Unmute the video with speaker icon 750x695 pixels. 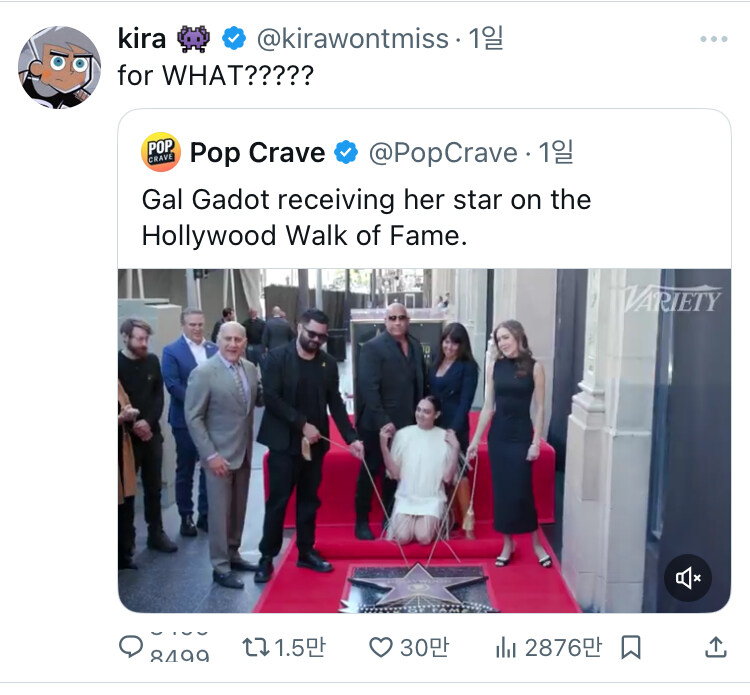pos(689,577)
